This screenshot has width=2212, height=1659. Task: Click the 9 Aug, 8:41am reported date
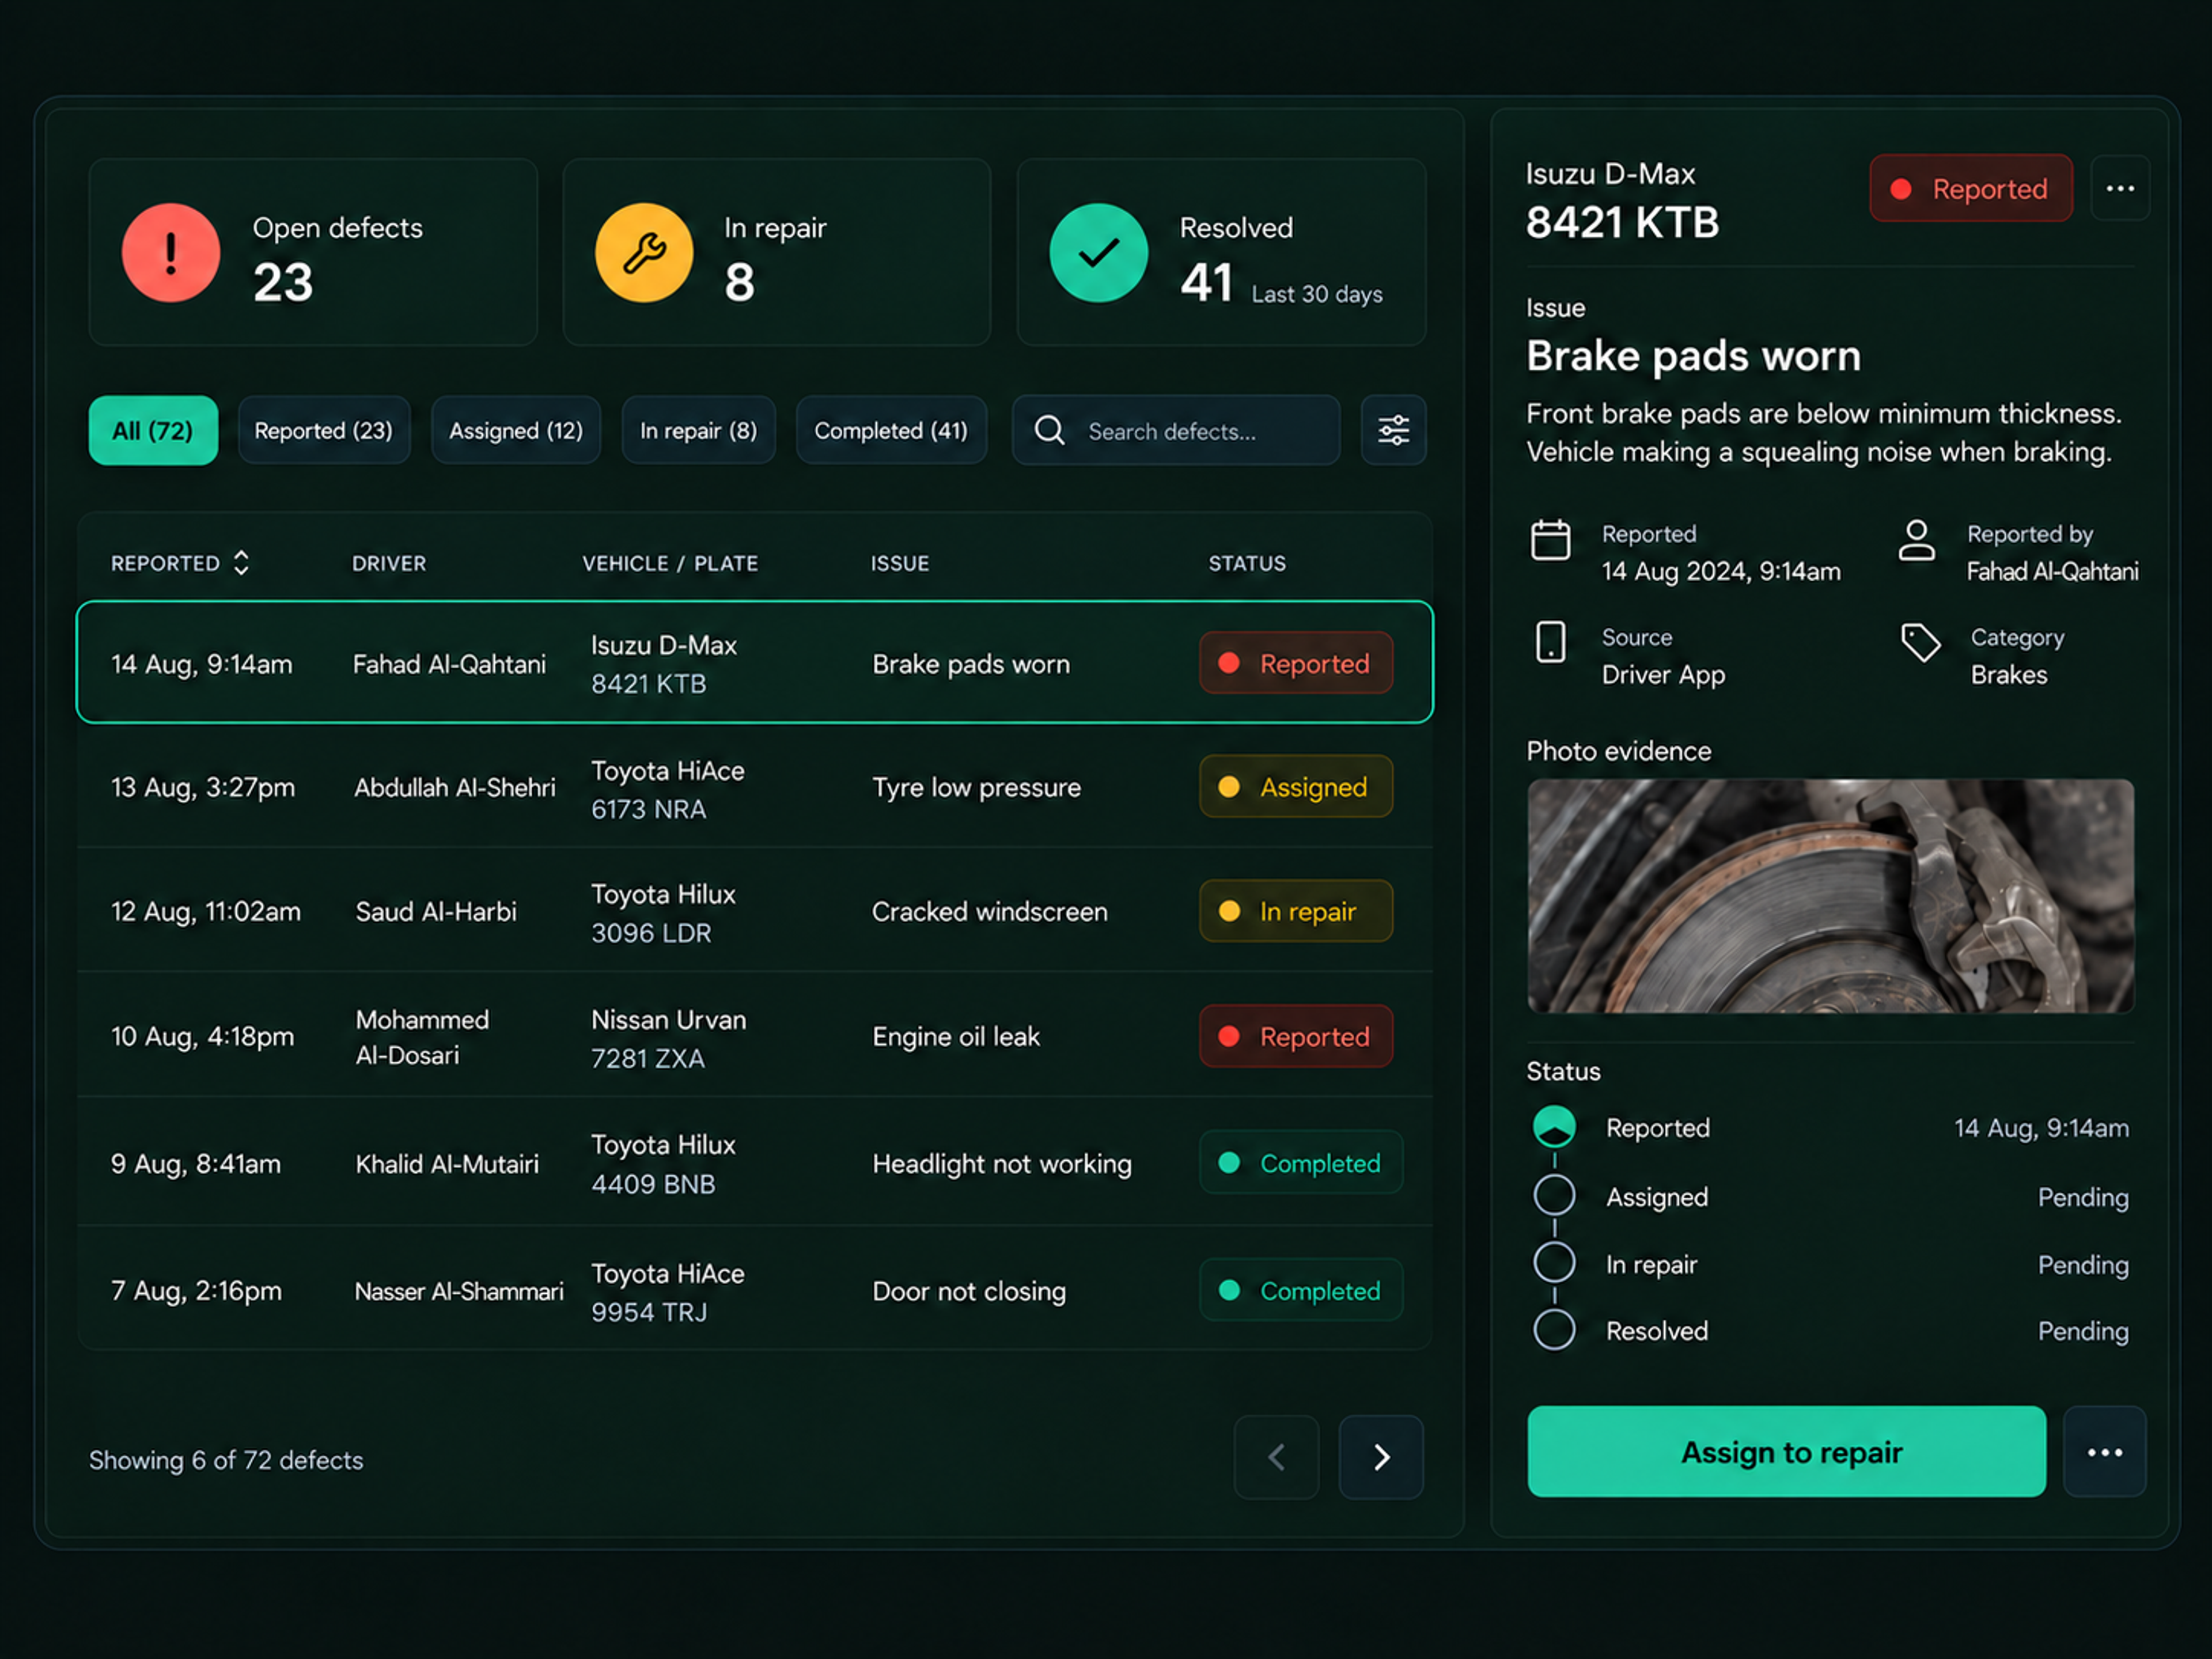click(x=196, y=1164)
